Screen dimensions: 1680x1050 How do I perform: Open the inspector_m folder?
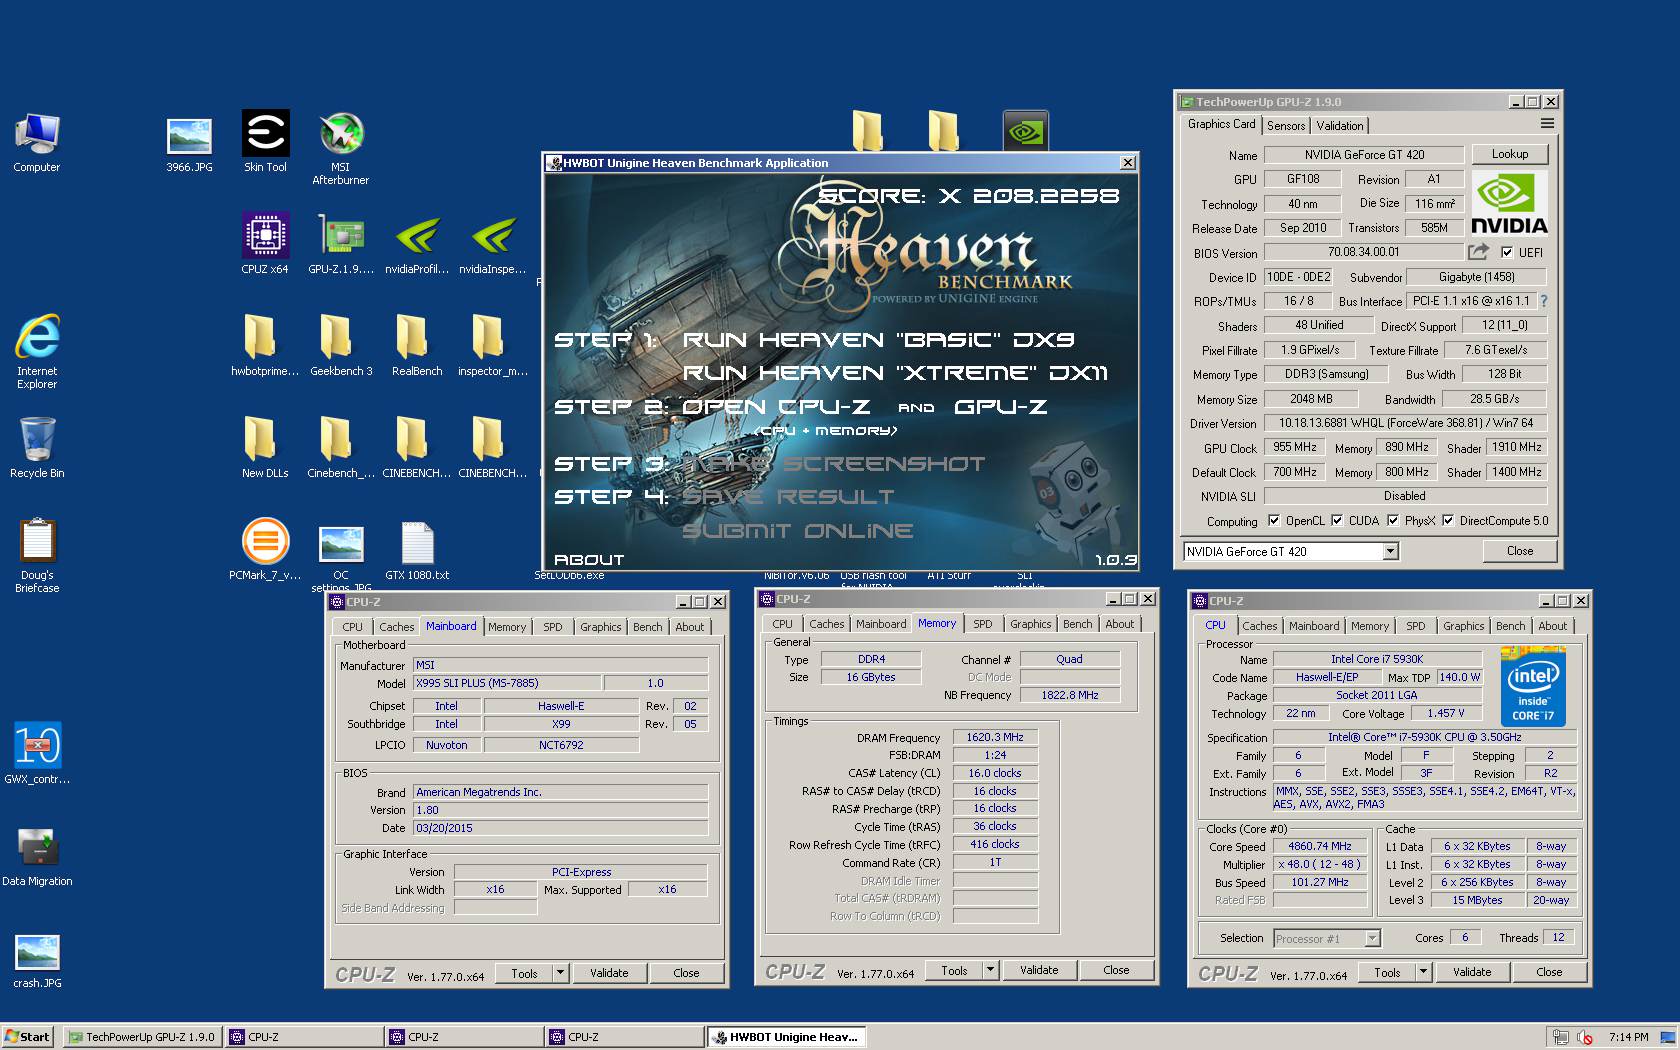click(493, 346)
